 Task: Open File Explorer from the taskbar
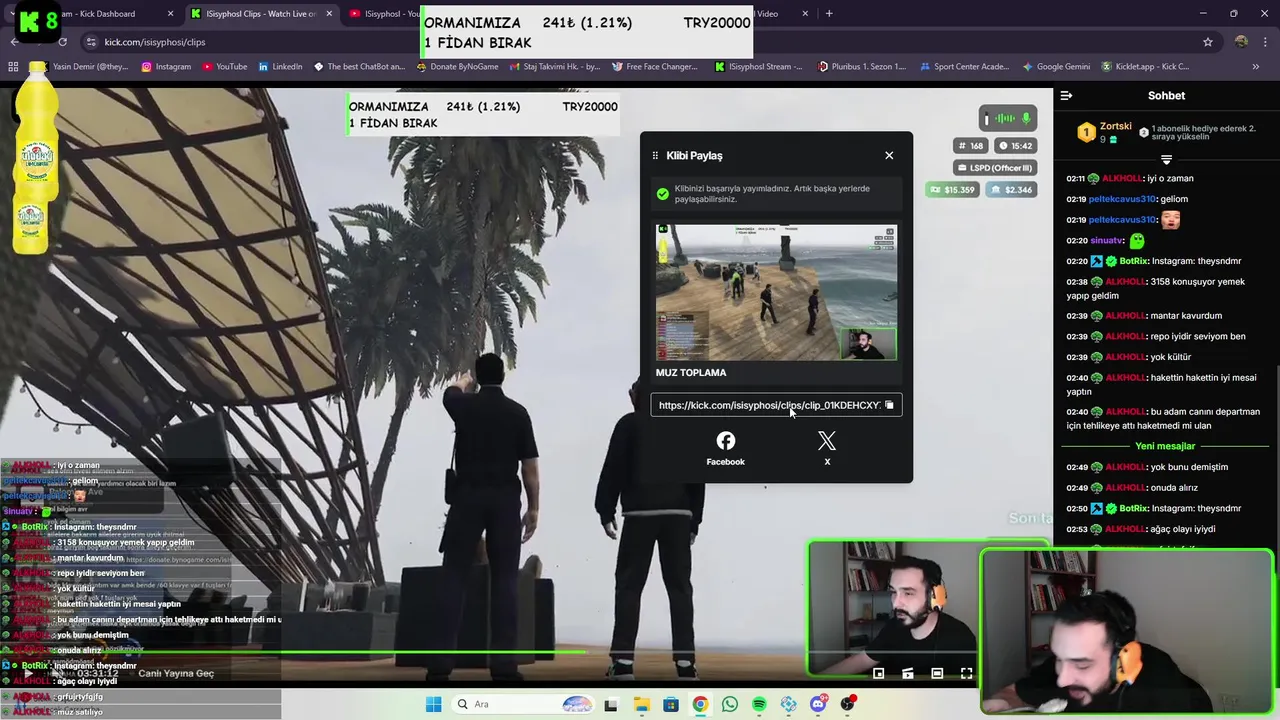[641, 704]
